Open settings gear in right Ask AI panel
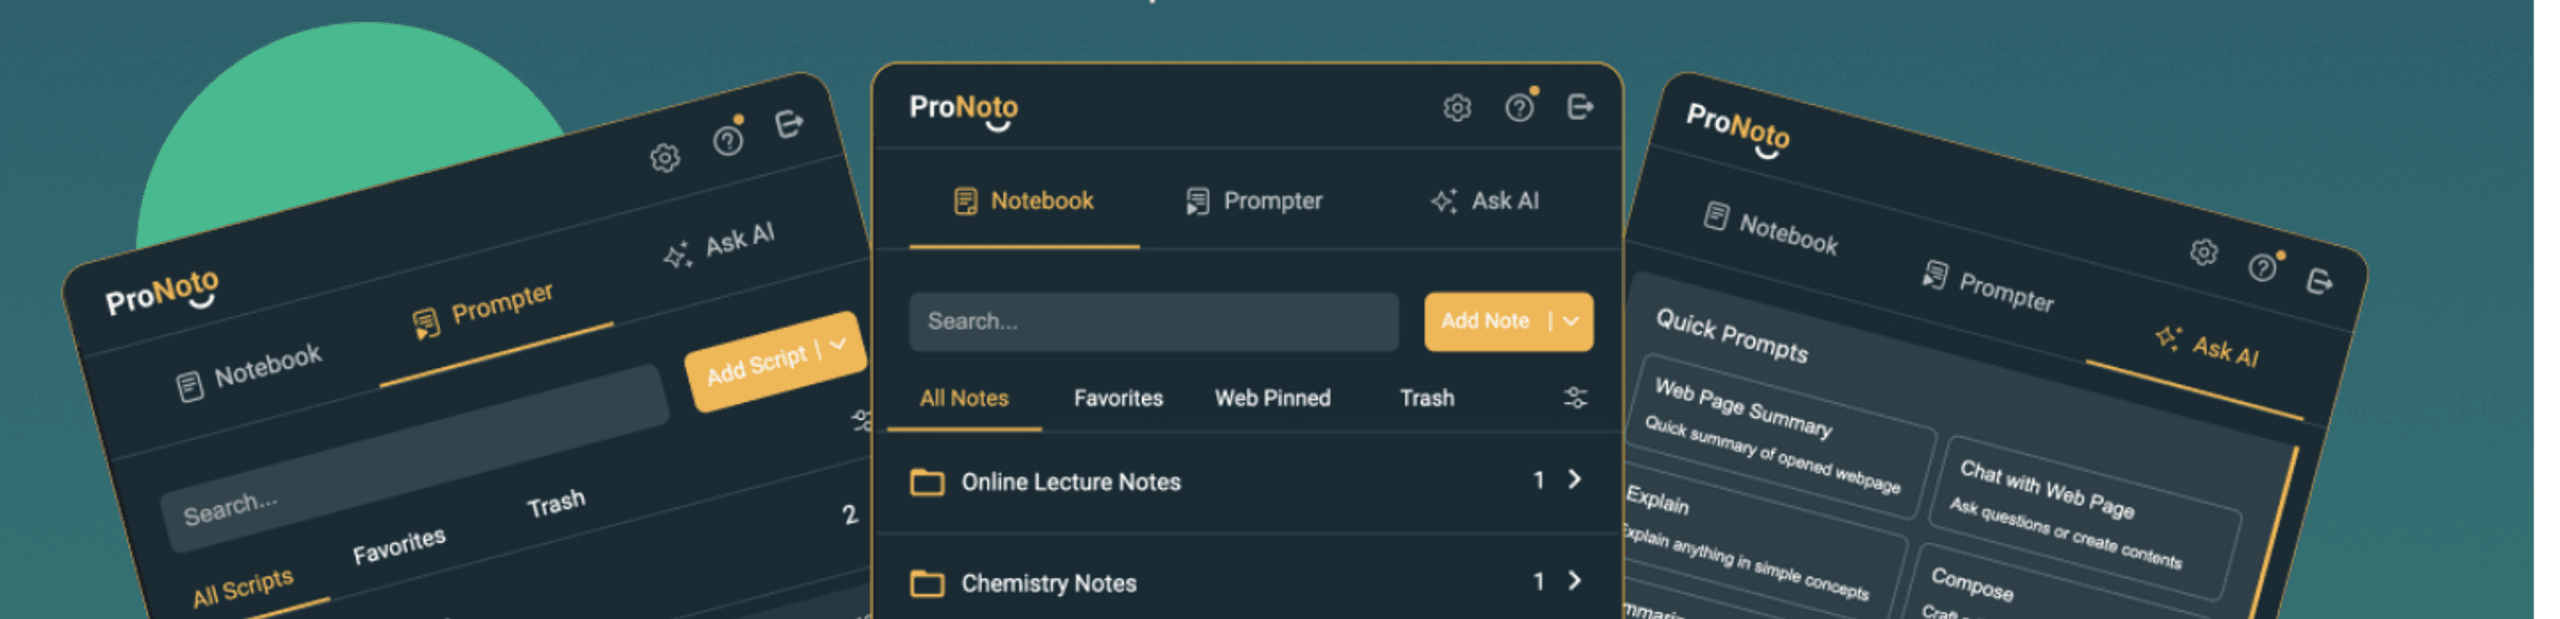The width and height of the screenshot is (2560, 619). (2204, 252)
